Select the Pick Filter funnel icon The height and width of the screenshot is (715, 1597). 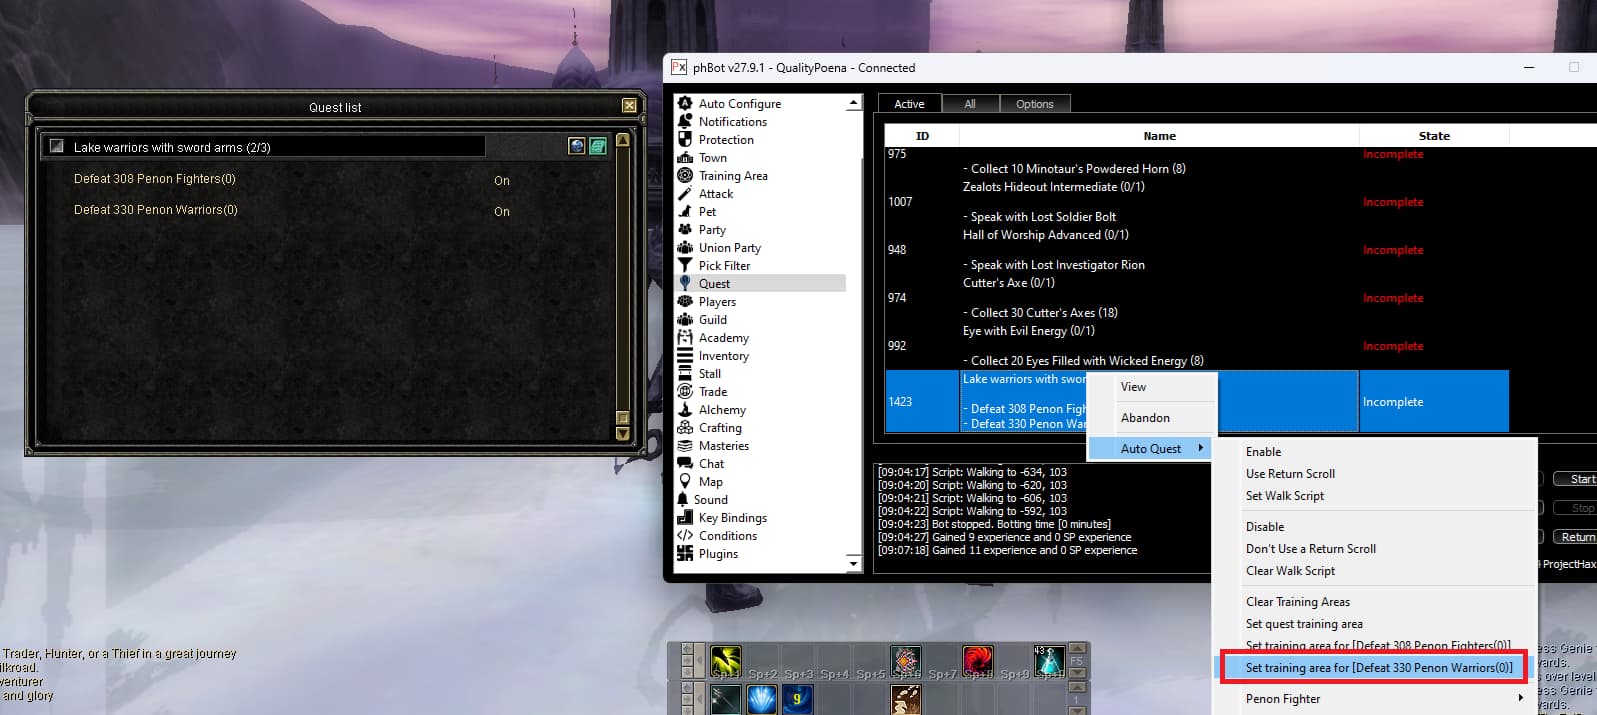(x=685, y=265)
